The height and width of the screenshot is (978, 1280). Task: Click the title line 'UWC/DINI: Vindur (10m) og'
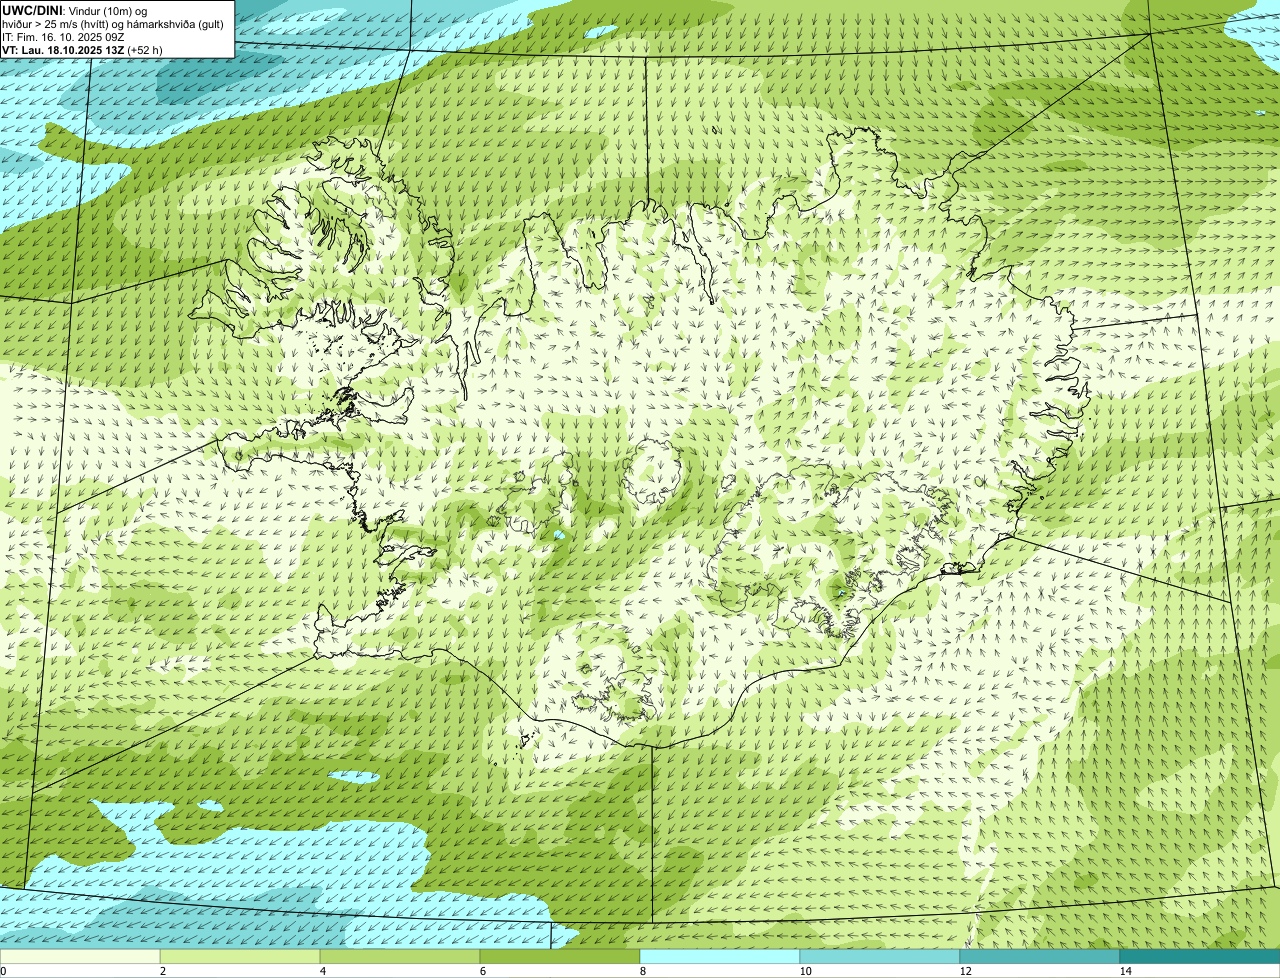(x=75, y=10)
